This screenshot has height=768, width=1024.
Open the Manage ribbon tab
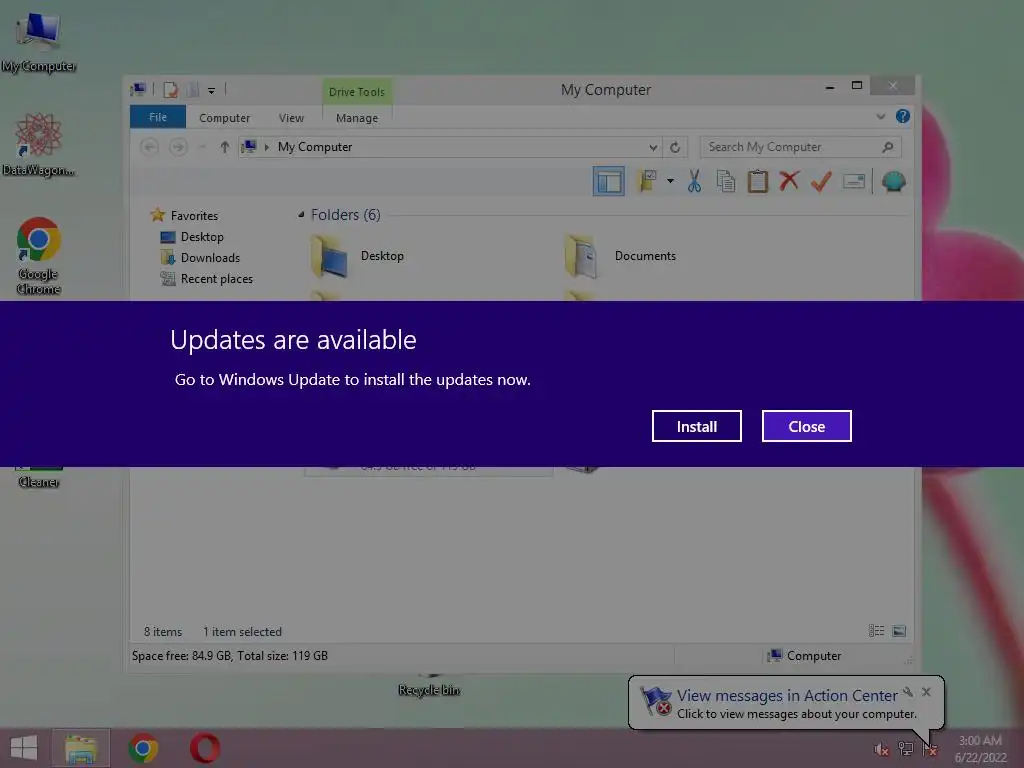[x=357, y=118]
